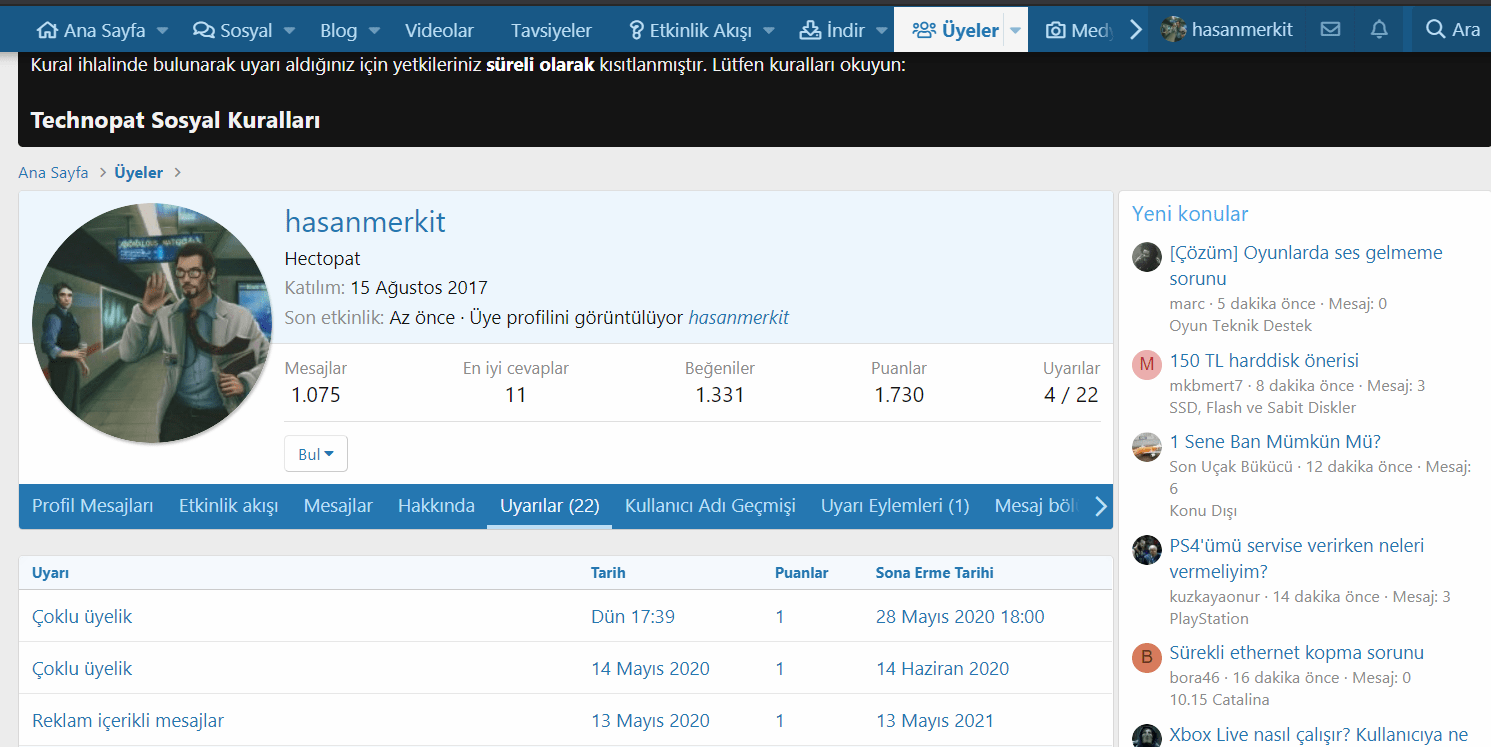Click the hasanmerkit account in navigation bar
Screen dimensions: 1491x747
[x=1227, y=30]
